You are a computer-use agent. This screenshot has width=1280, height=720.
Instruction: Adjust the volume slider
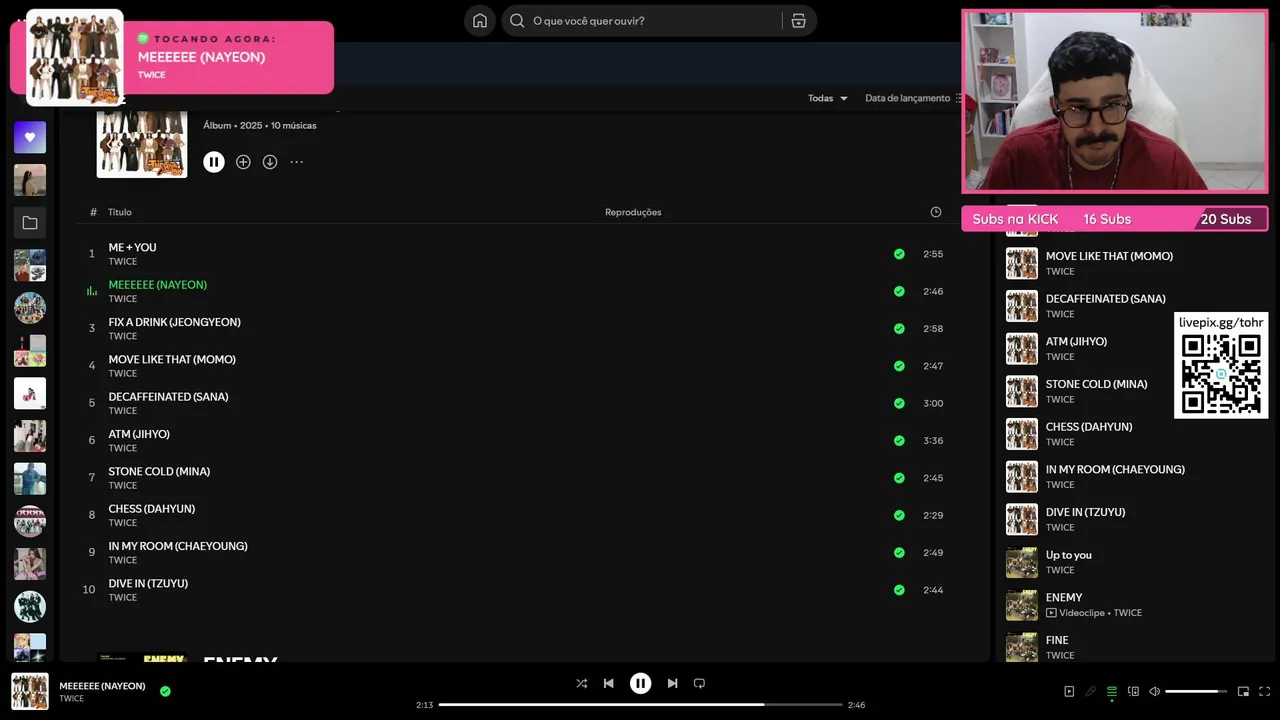coord(1196,691)
